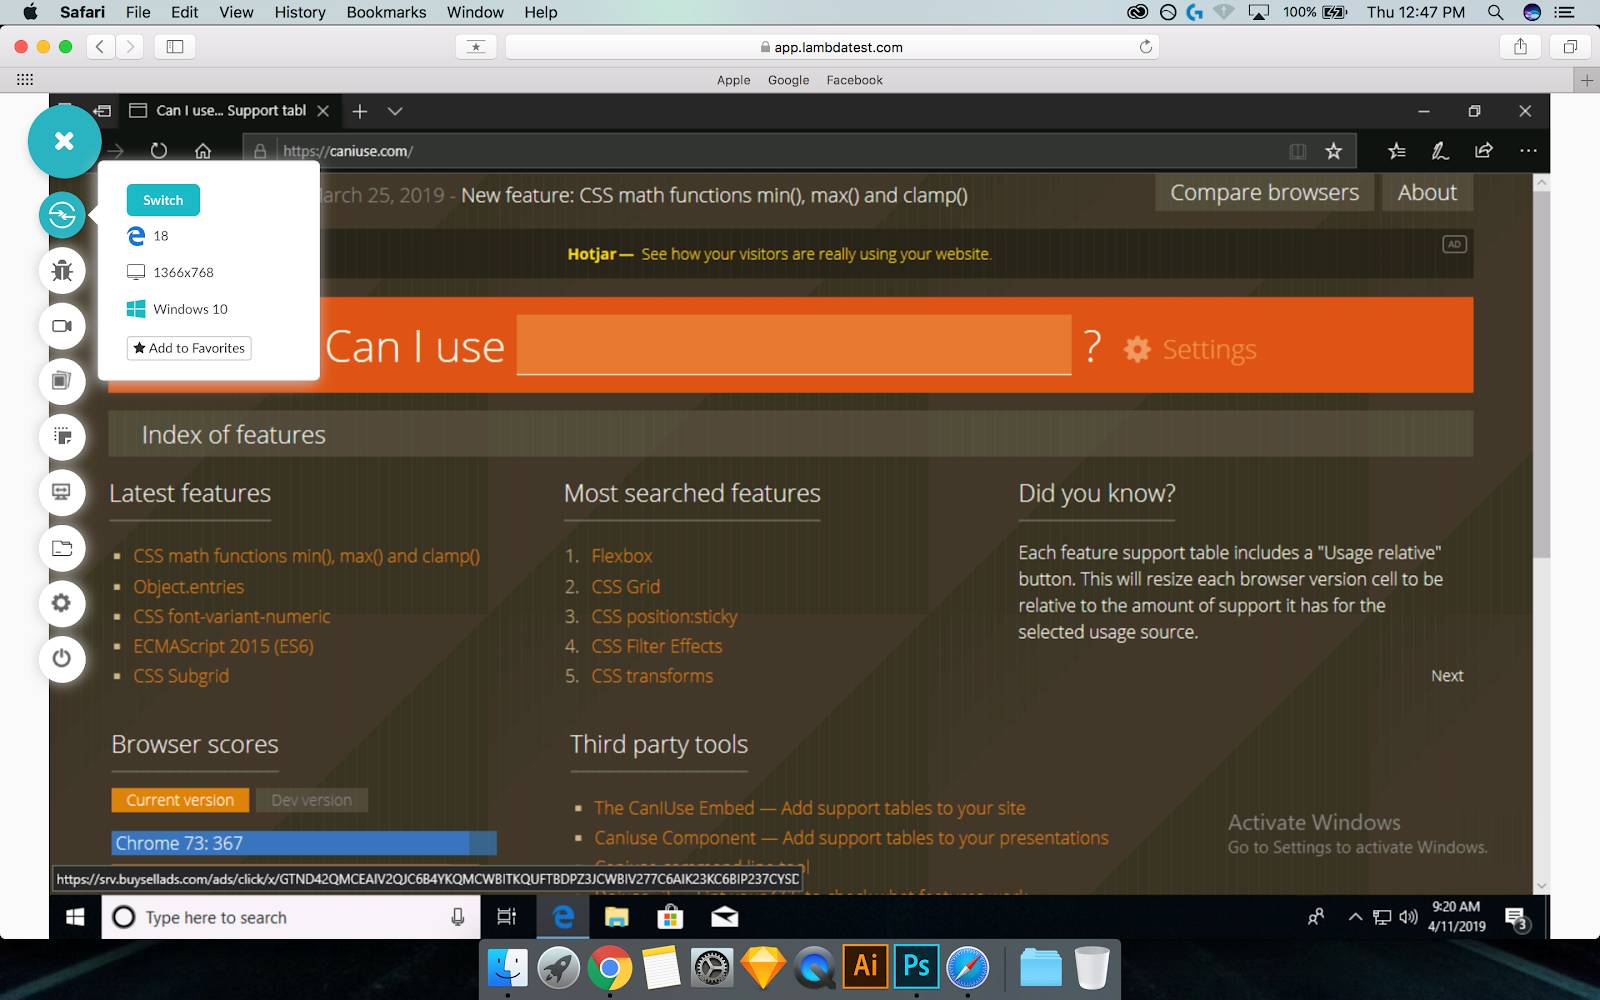Screen dimensions: 1600x1000
Task: Click the Can I use search field
Action: tap(794, 345)
